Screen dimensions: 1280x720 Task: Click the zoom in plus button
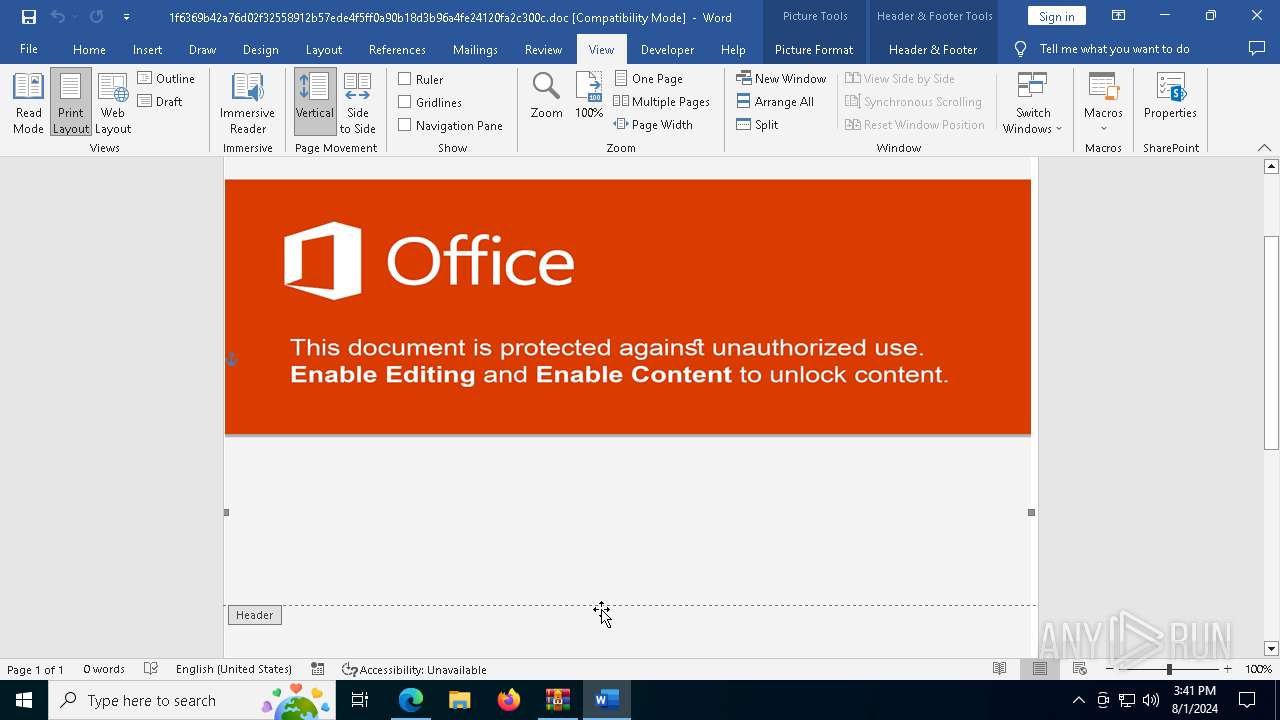1227,669
